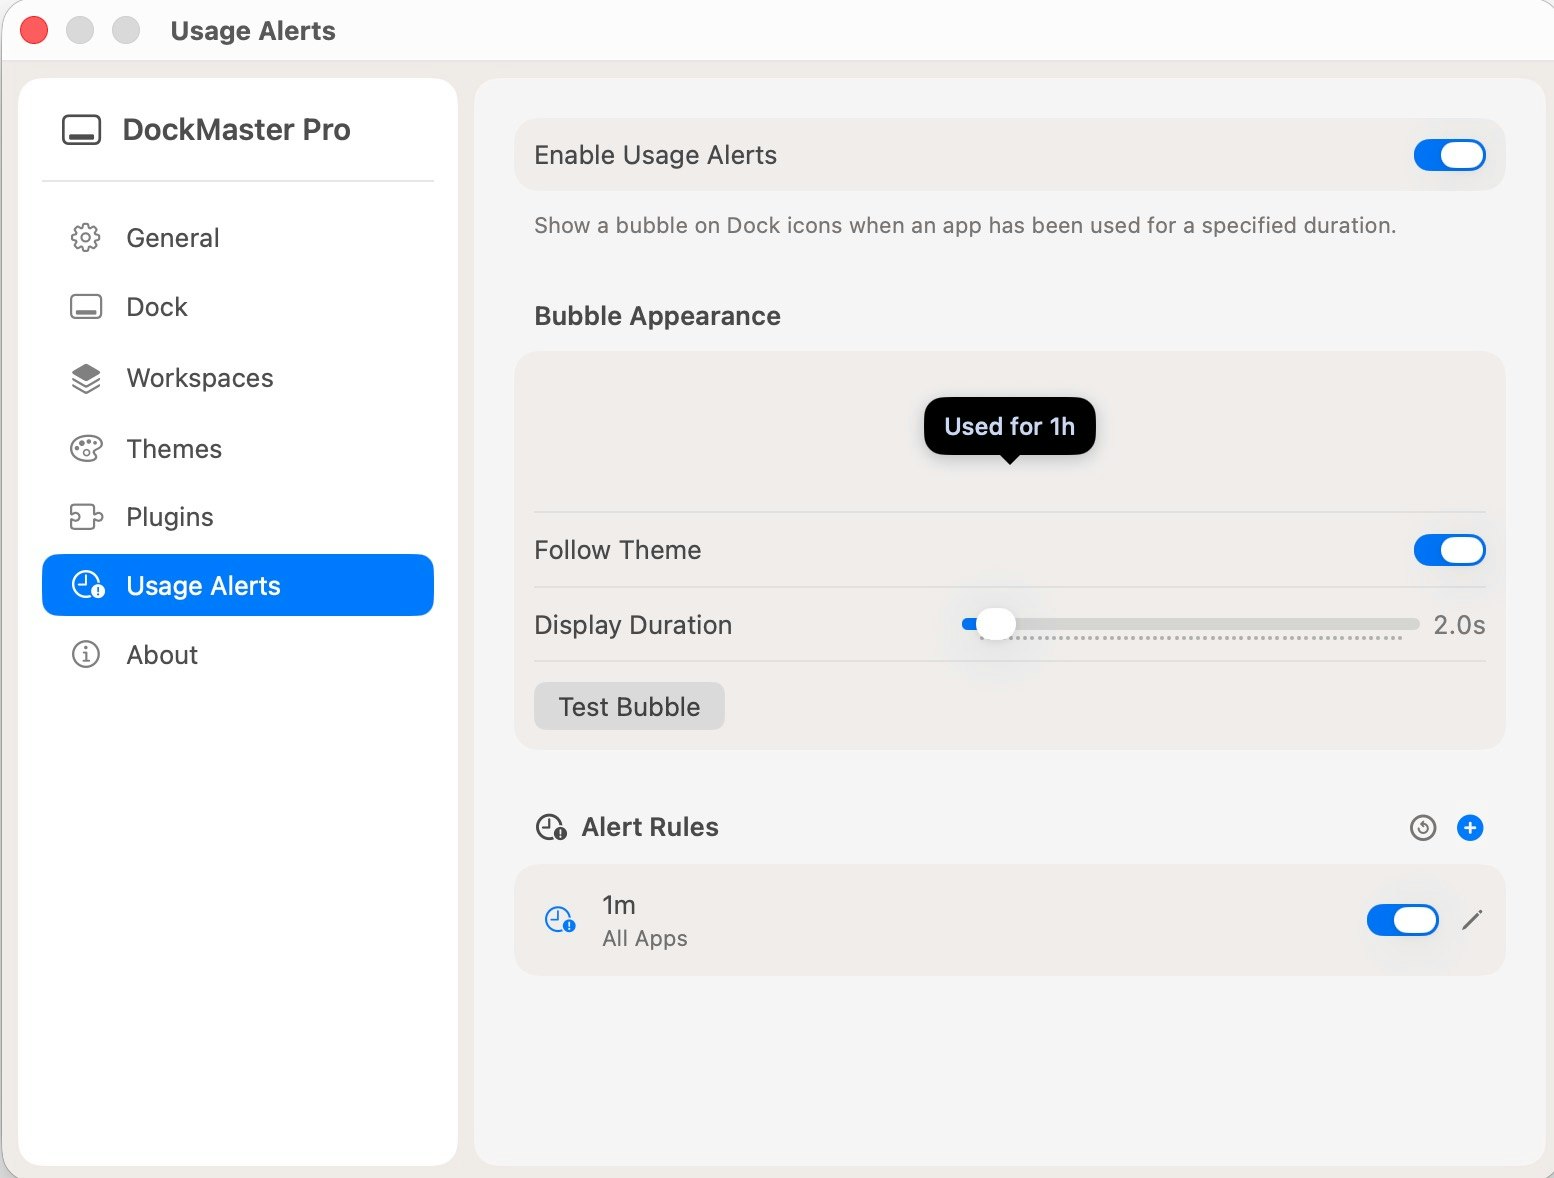Viewport: 1554px width, 1178px height.
Task: Click the clock icon of the 1m rule
Action: [559, 920]
